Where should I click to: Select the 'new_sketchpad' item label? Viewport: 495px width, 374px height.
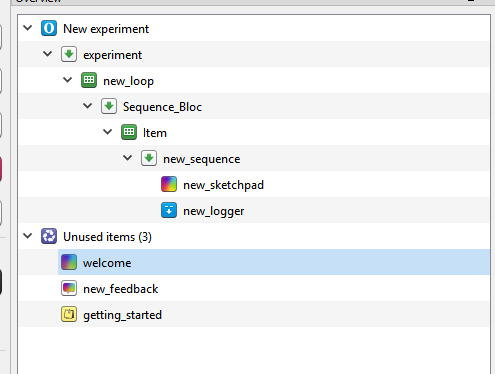(223, 185)
